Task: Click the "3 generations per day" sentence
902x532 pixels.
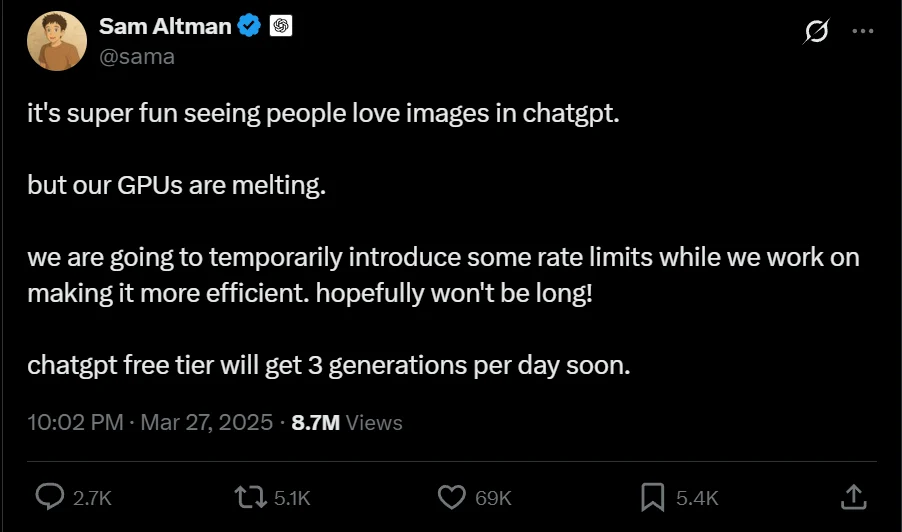Action: click(x=329, y=365)
